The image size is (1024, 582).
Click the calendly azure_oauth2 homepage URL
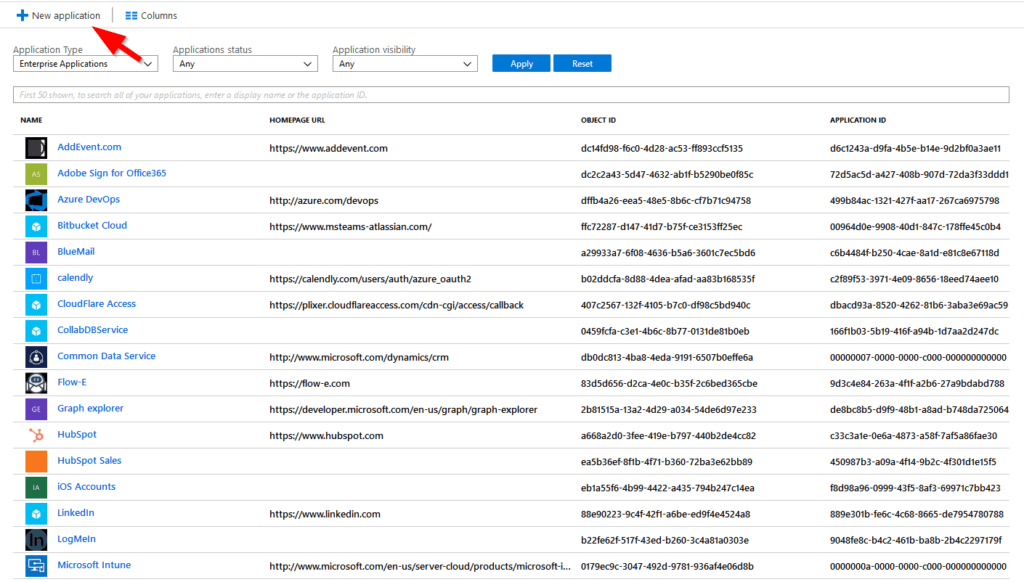point(370,279)
